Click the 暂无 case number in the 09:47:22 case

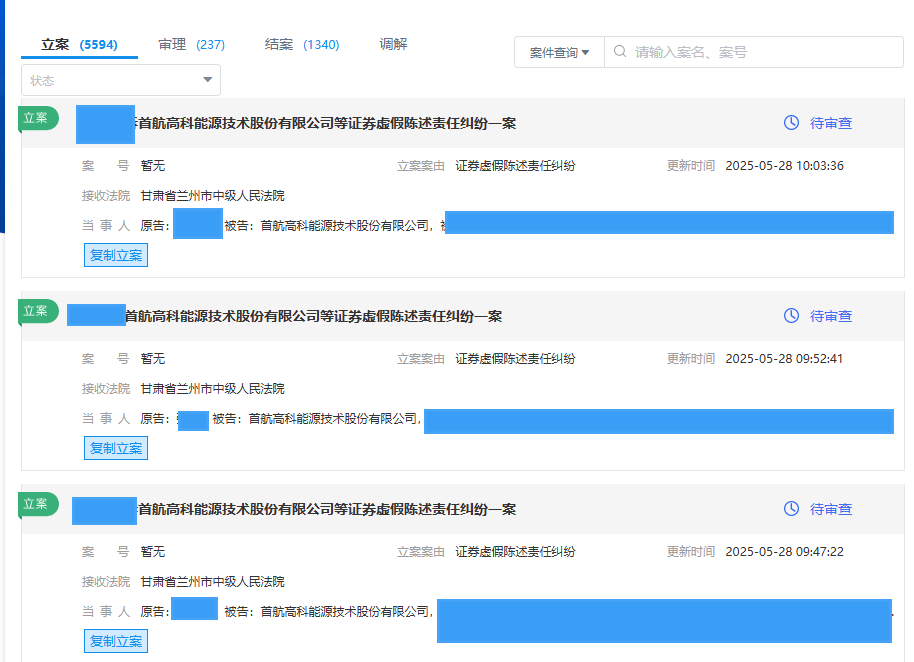[x=153, y=552]
